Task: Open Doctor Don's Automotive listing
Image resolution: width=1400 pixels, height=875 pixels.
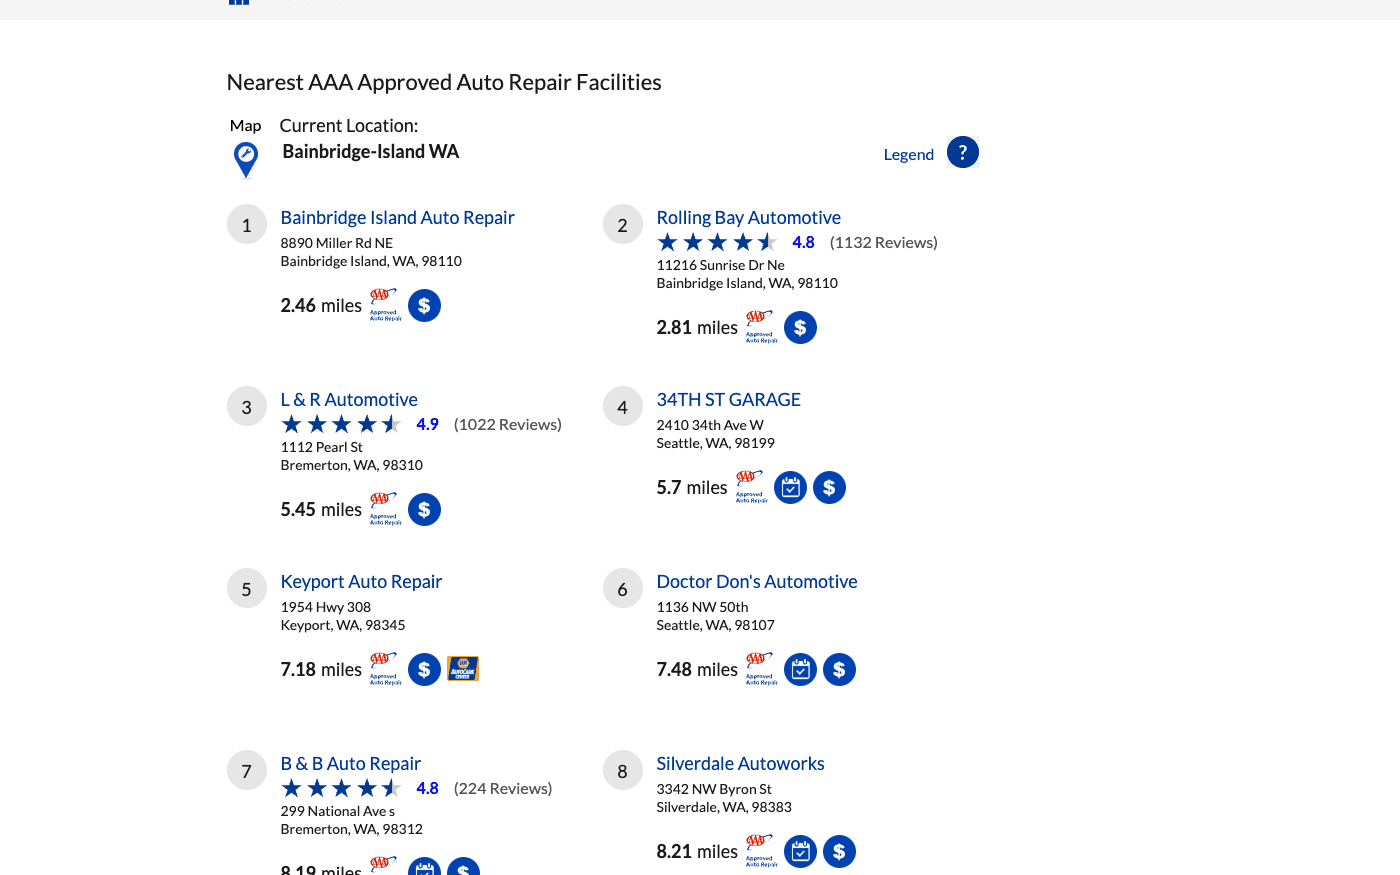Action: click(756, 581)
